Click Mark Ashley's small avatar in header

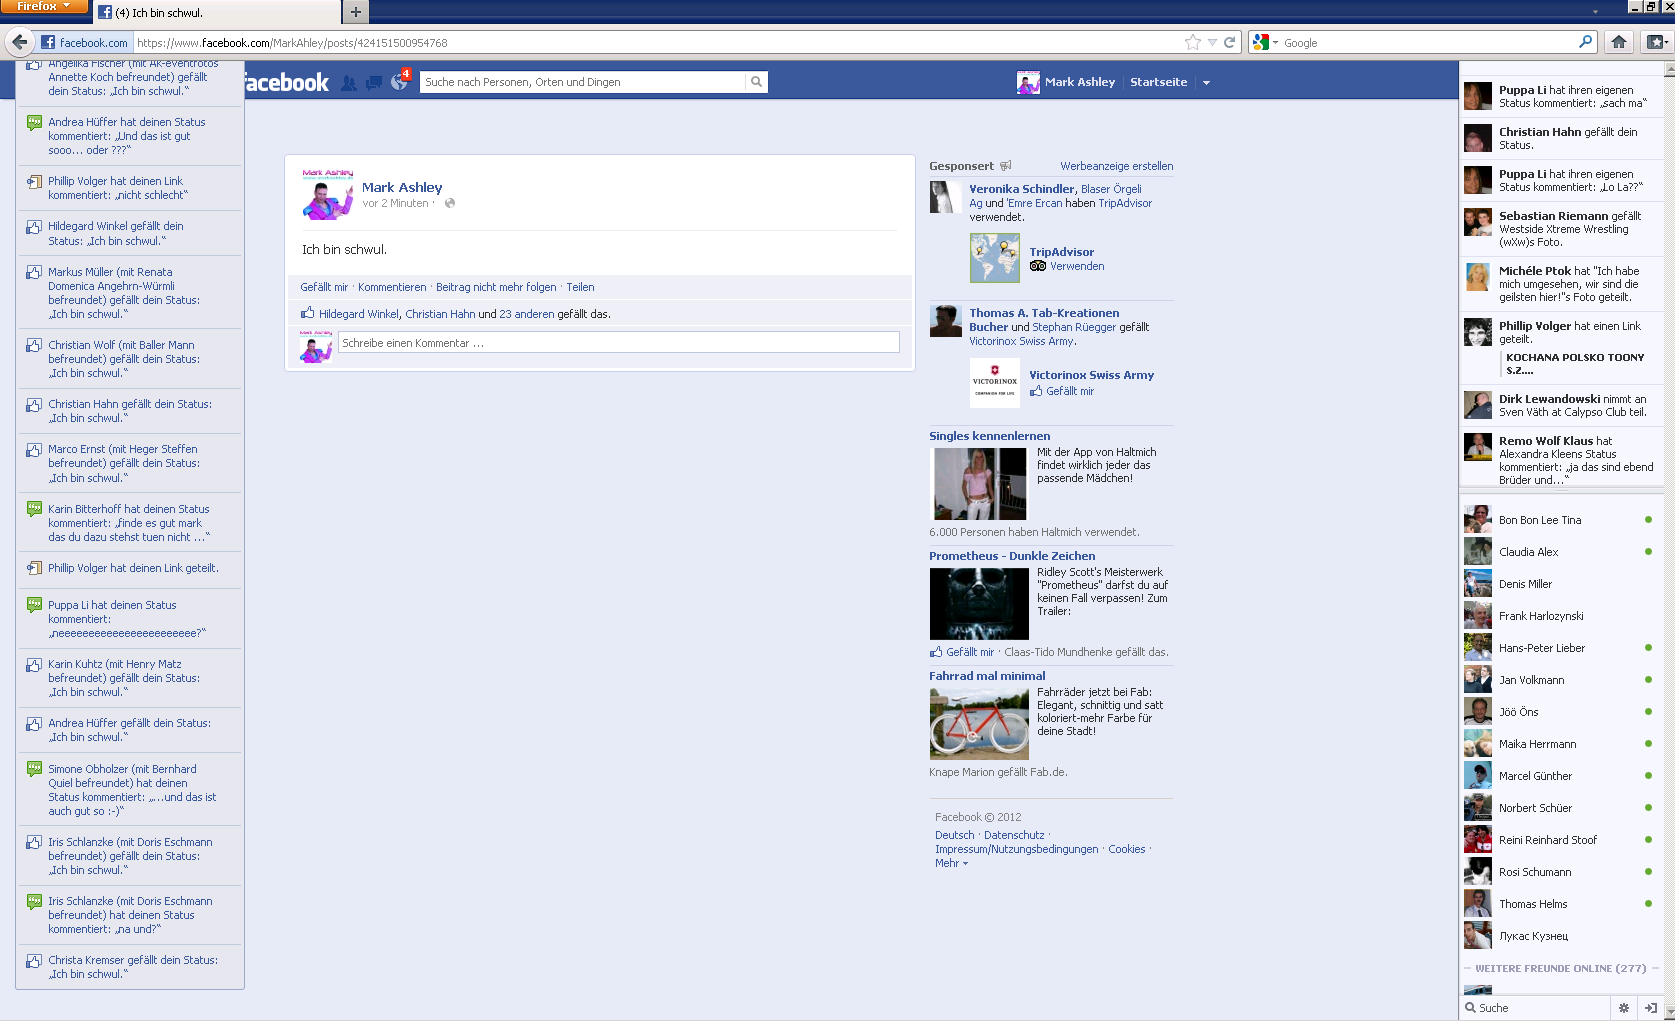click(1028, 82)
